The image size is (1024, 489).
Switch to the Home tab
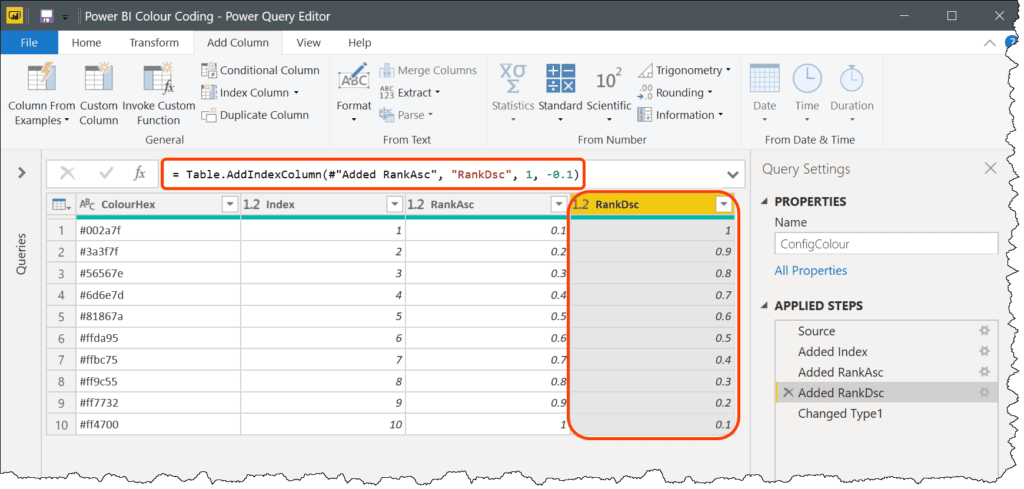(86, 42)
